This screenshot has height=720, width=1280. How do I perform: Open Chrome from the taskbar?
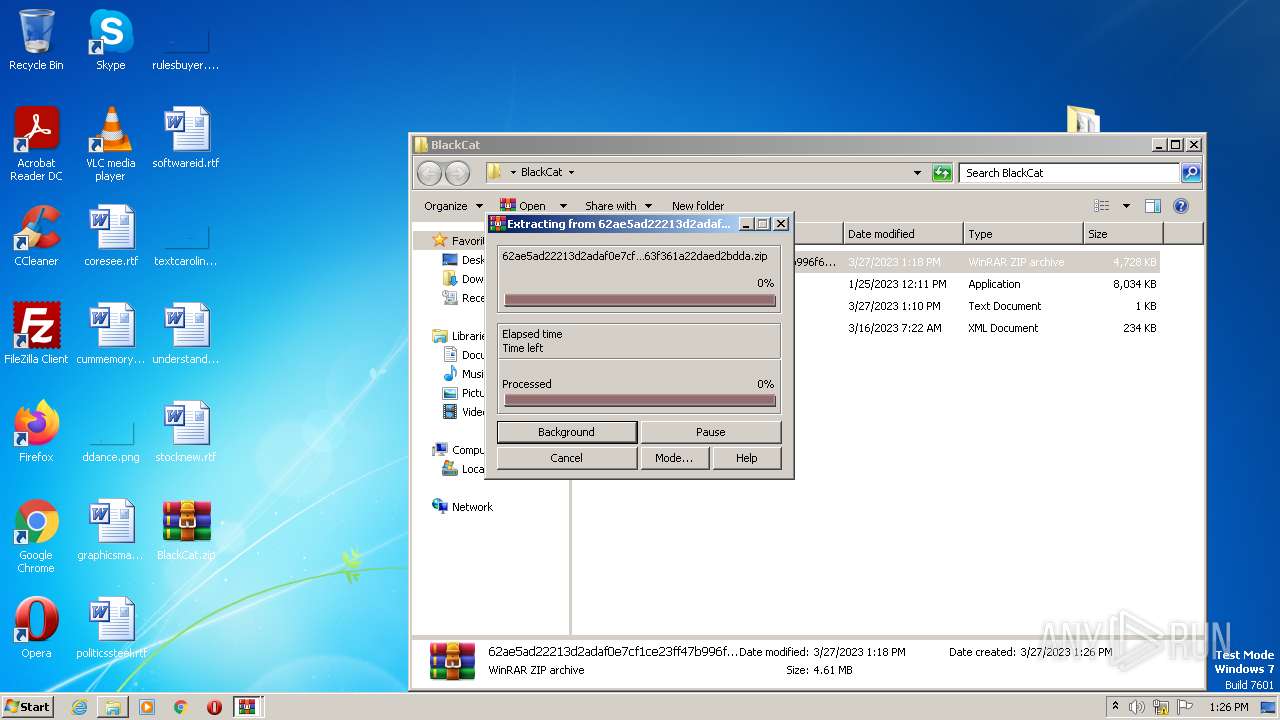pos(181,707)
